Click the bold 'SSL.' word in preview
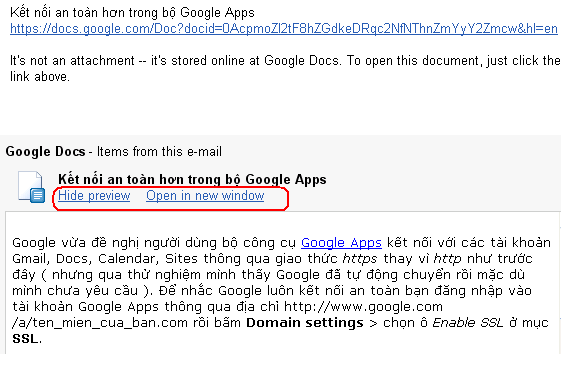Image resolution: width=561 pixels, height=384 pixels. click(27, 339)
